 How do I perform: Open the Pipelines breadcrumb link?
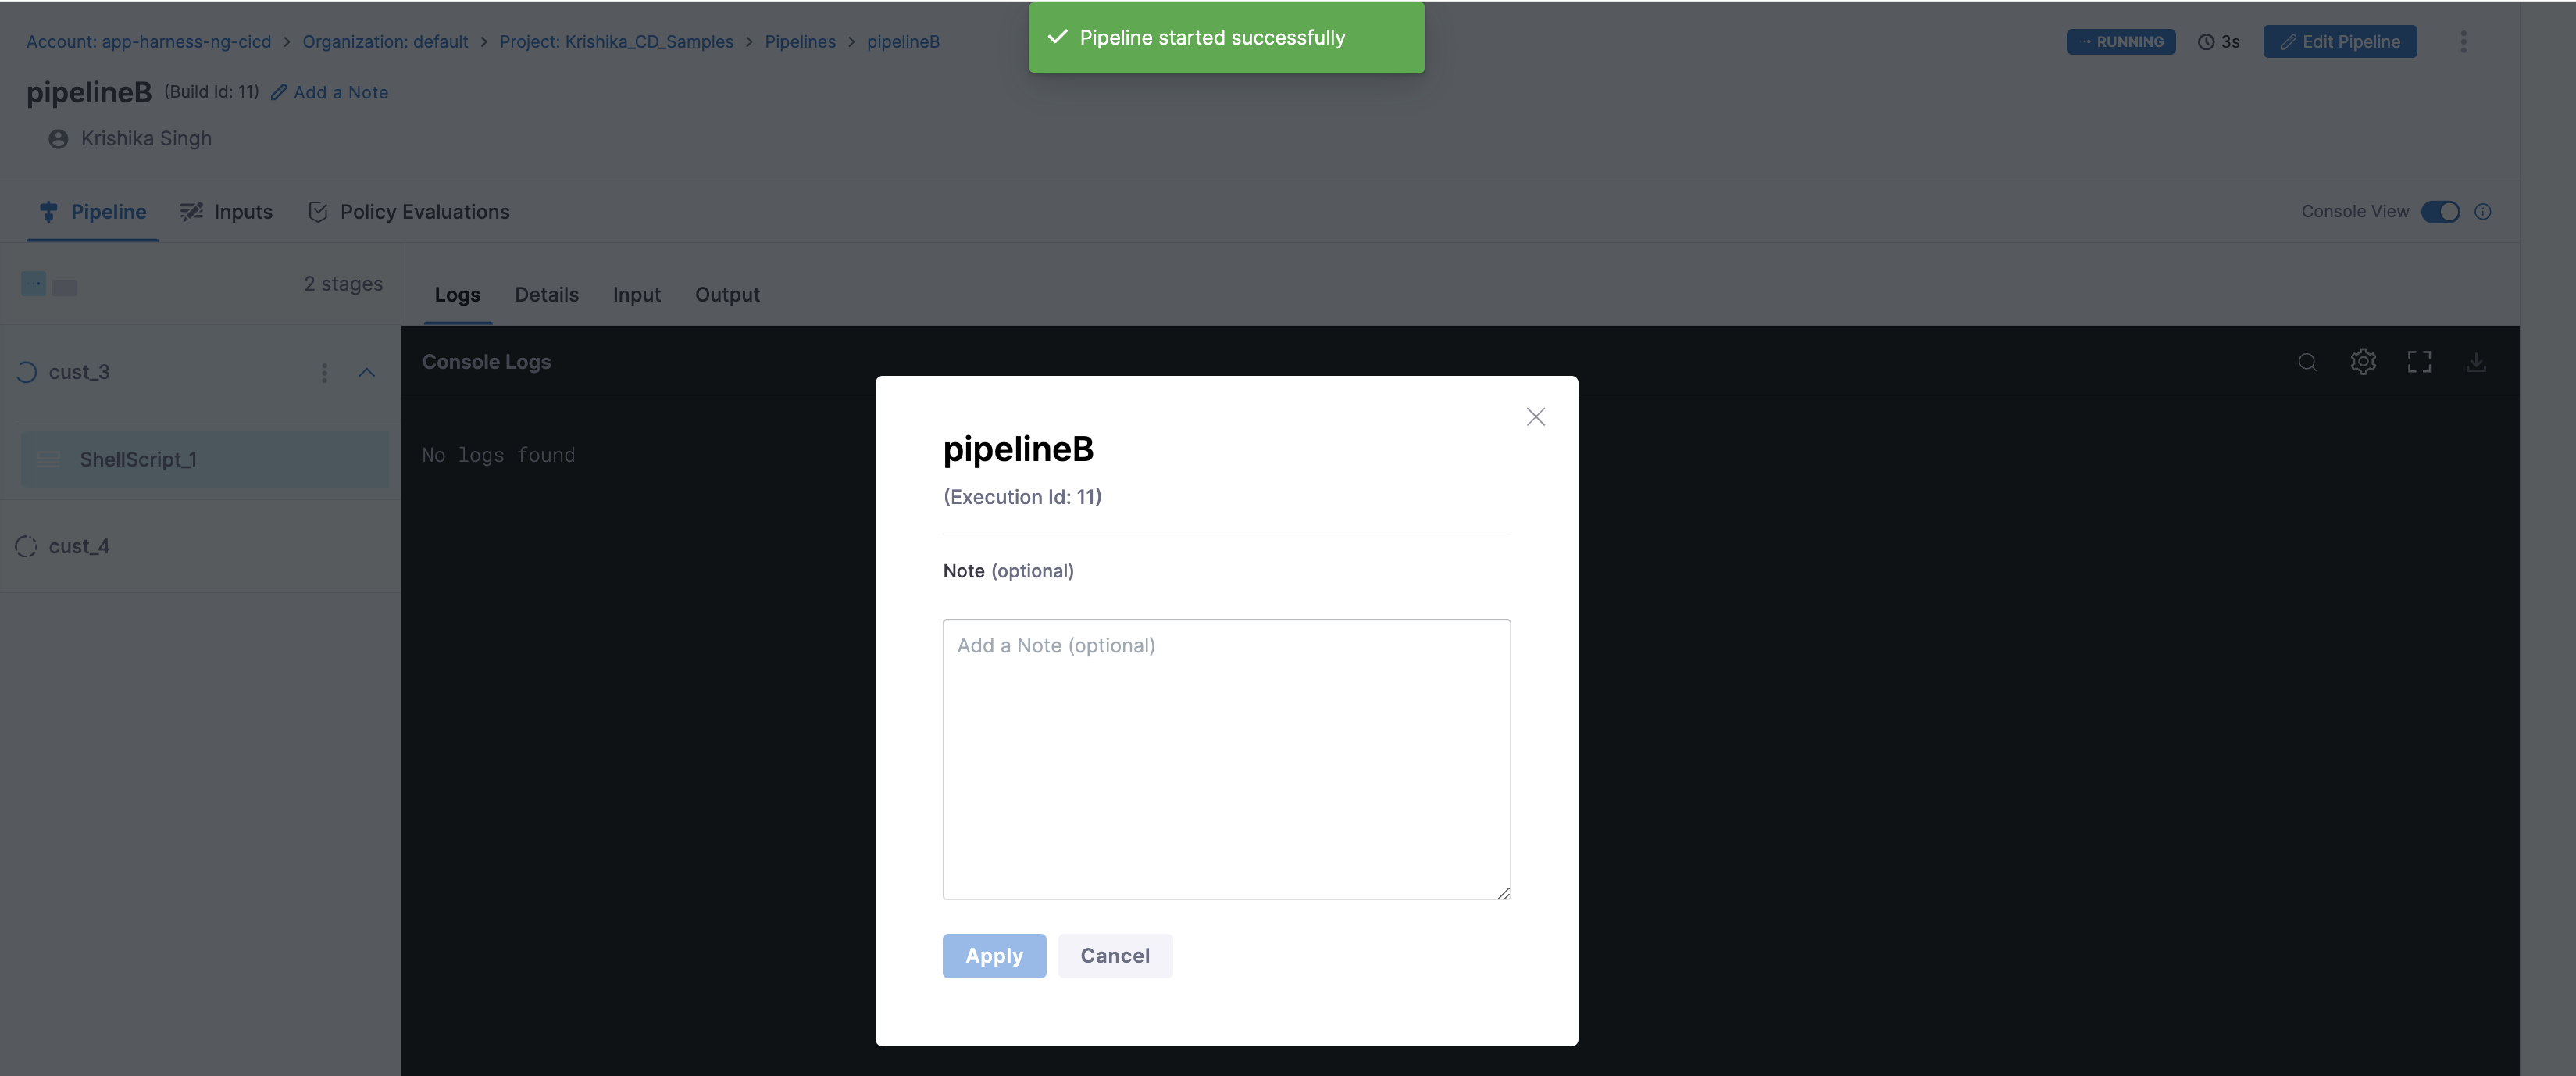click(x=800, y=41)
